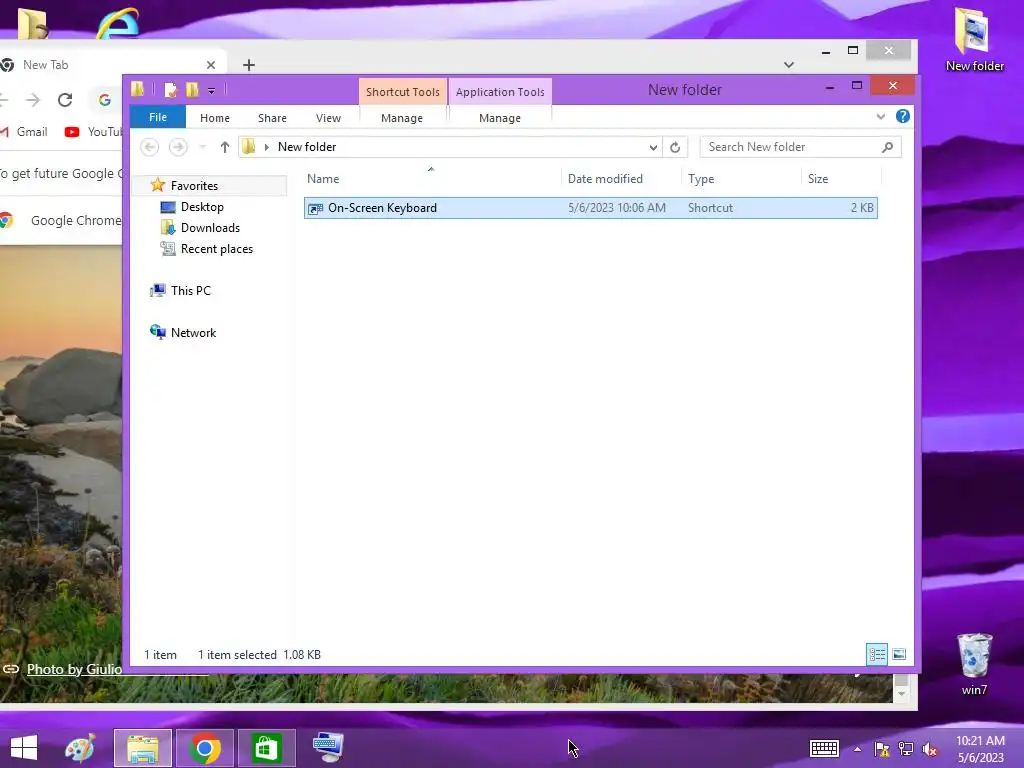Close the New Tab in Chrome
Screen dimensions: 1024x768
click(x=211, y=65)
